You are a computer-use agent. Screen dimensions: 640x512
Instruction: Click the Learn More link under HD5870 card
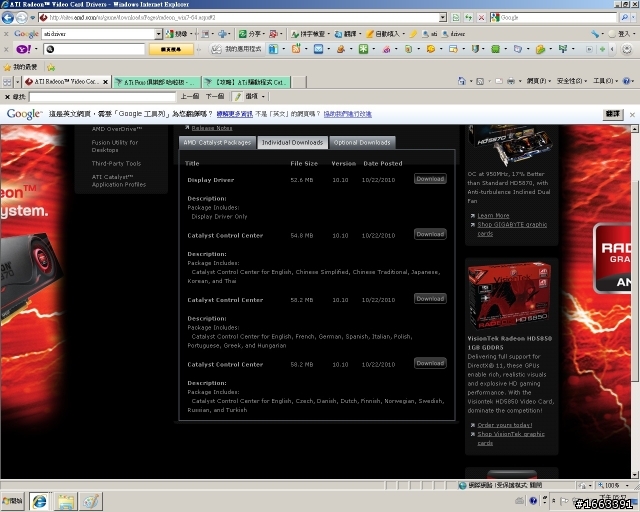click(x=493, y=216)
